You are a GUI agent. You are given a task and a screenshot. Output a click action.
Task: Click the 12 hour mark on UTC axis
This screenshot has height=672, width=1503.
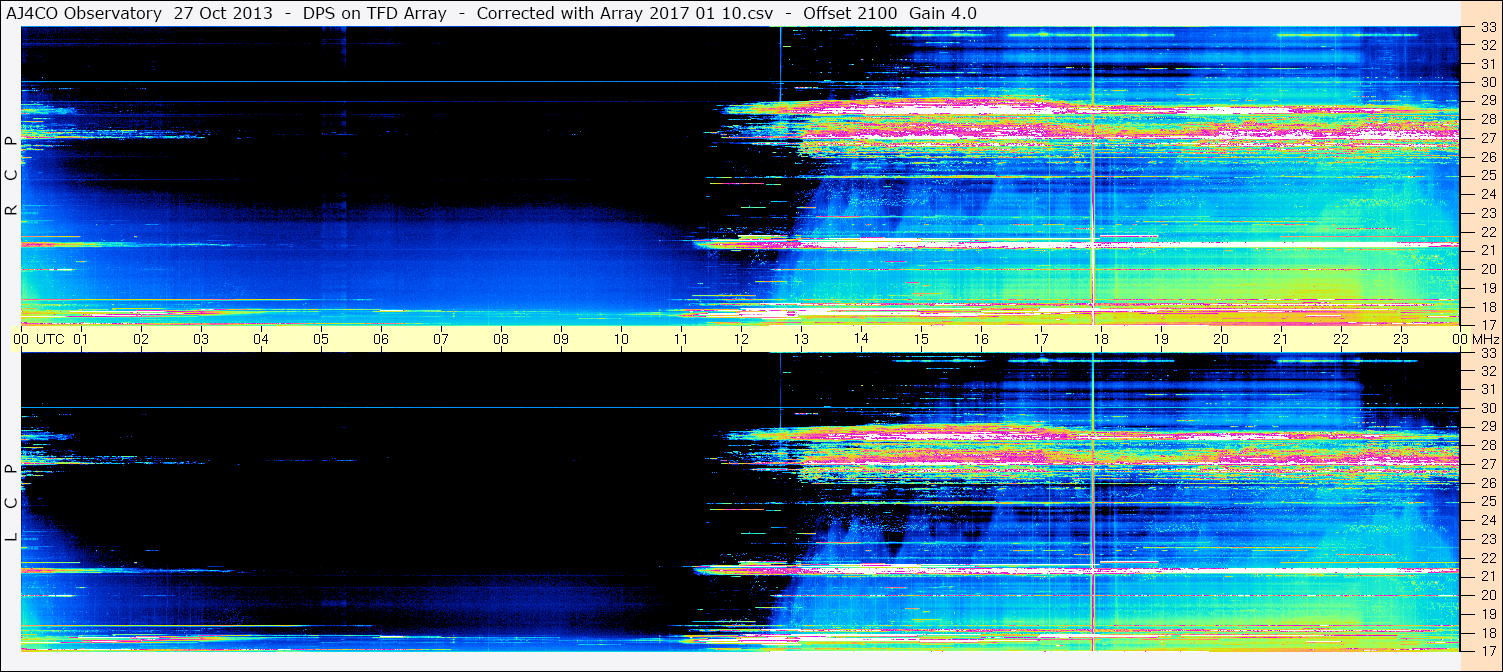(741, 339)
